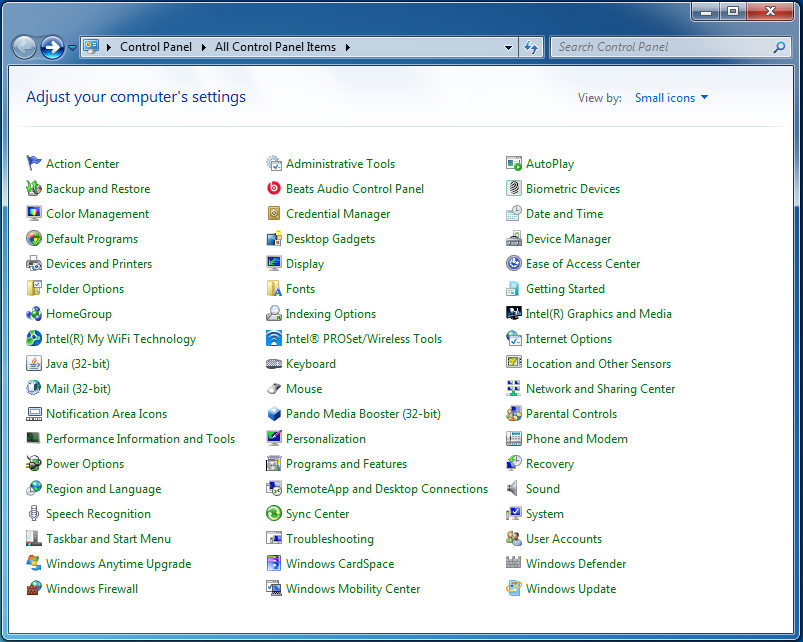Click the Folder Options icon

click(x=34, y=288)
